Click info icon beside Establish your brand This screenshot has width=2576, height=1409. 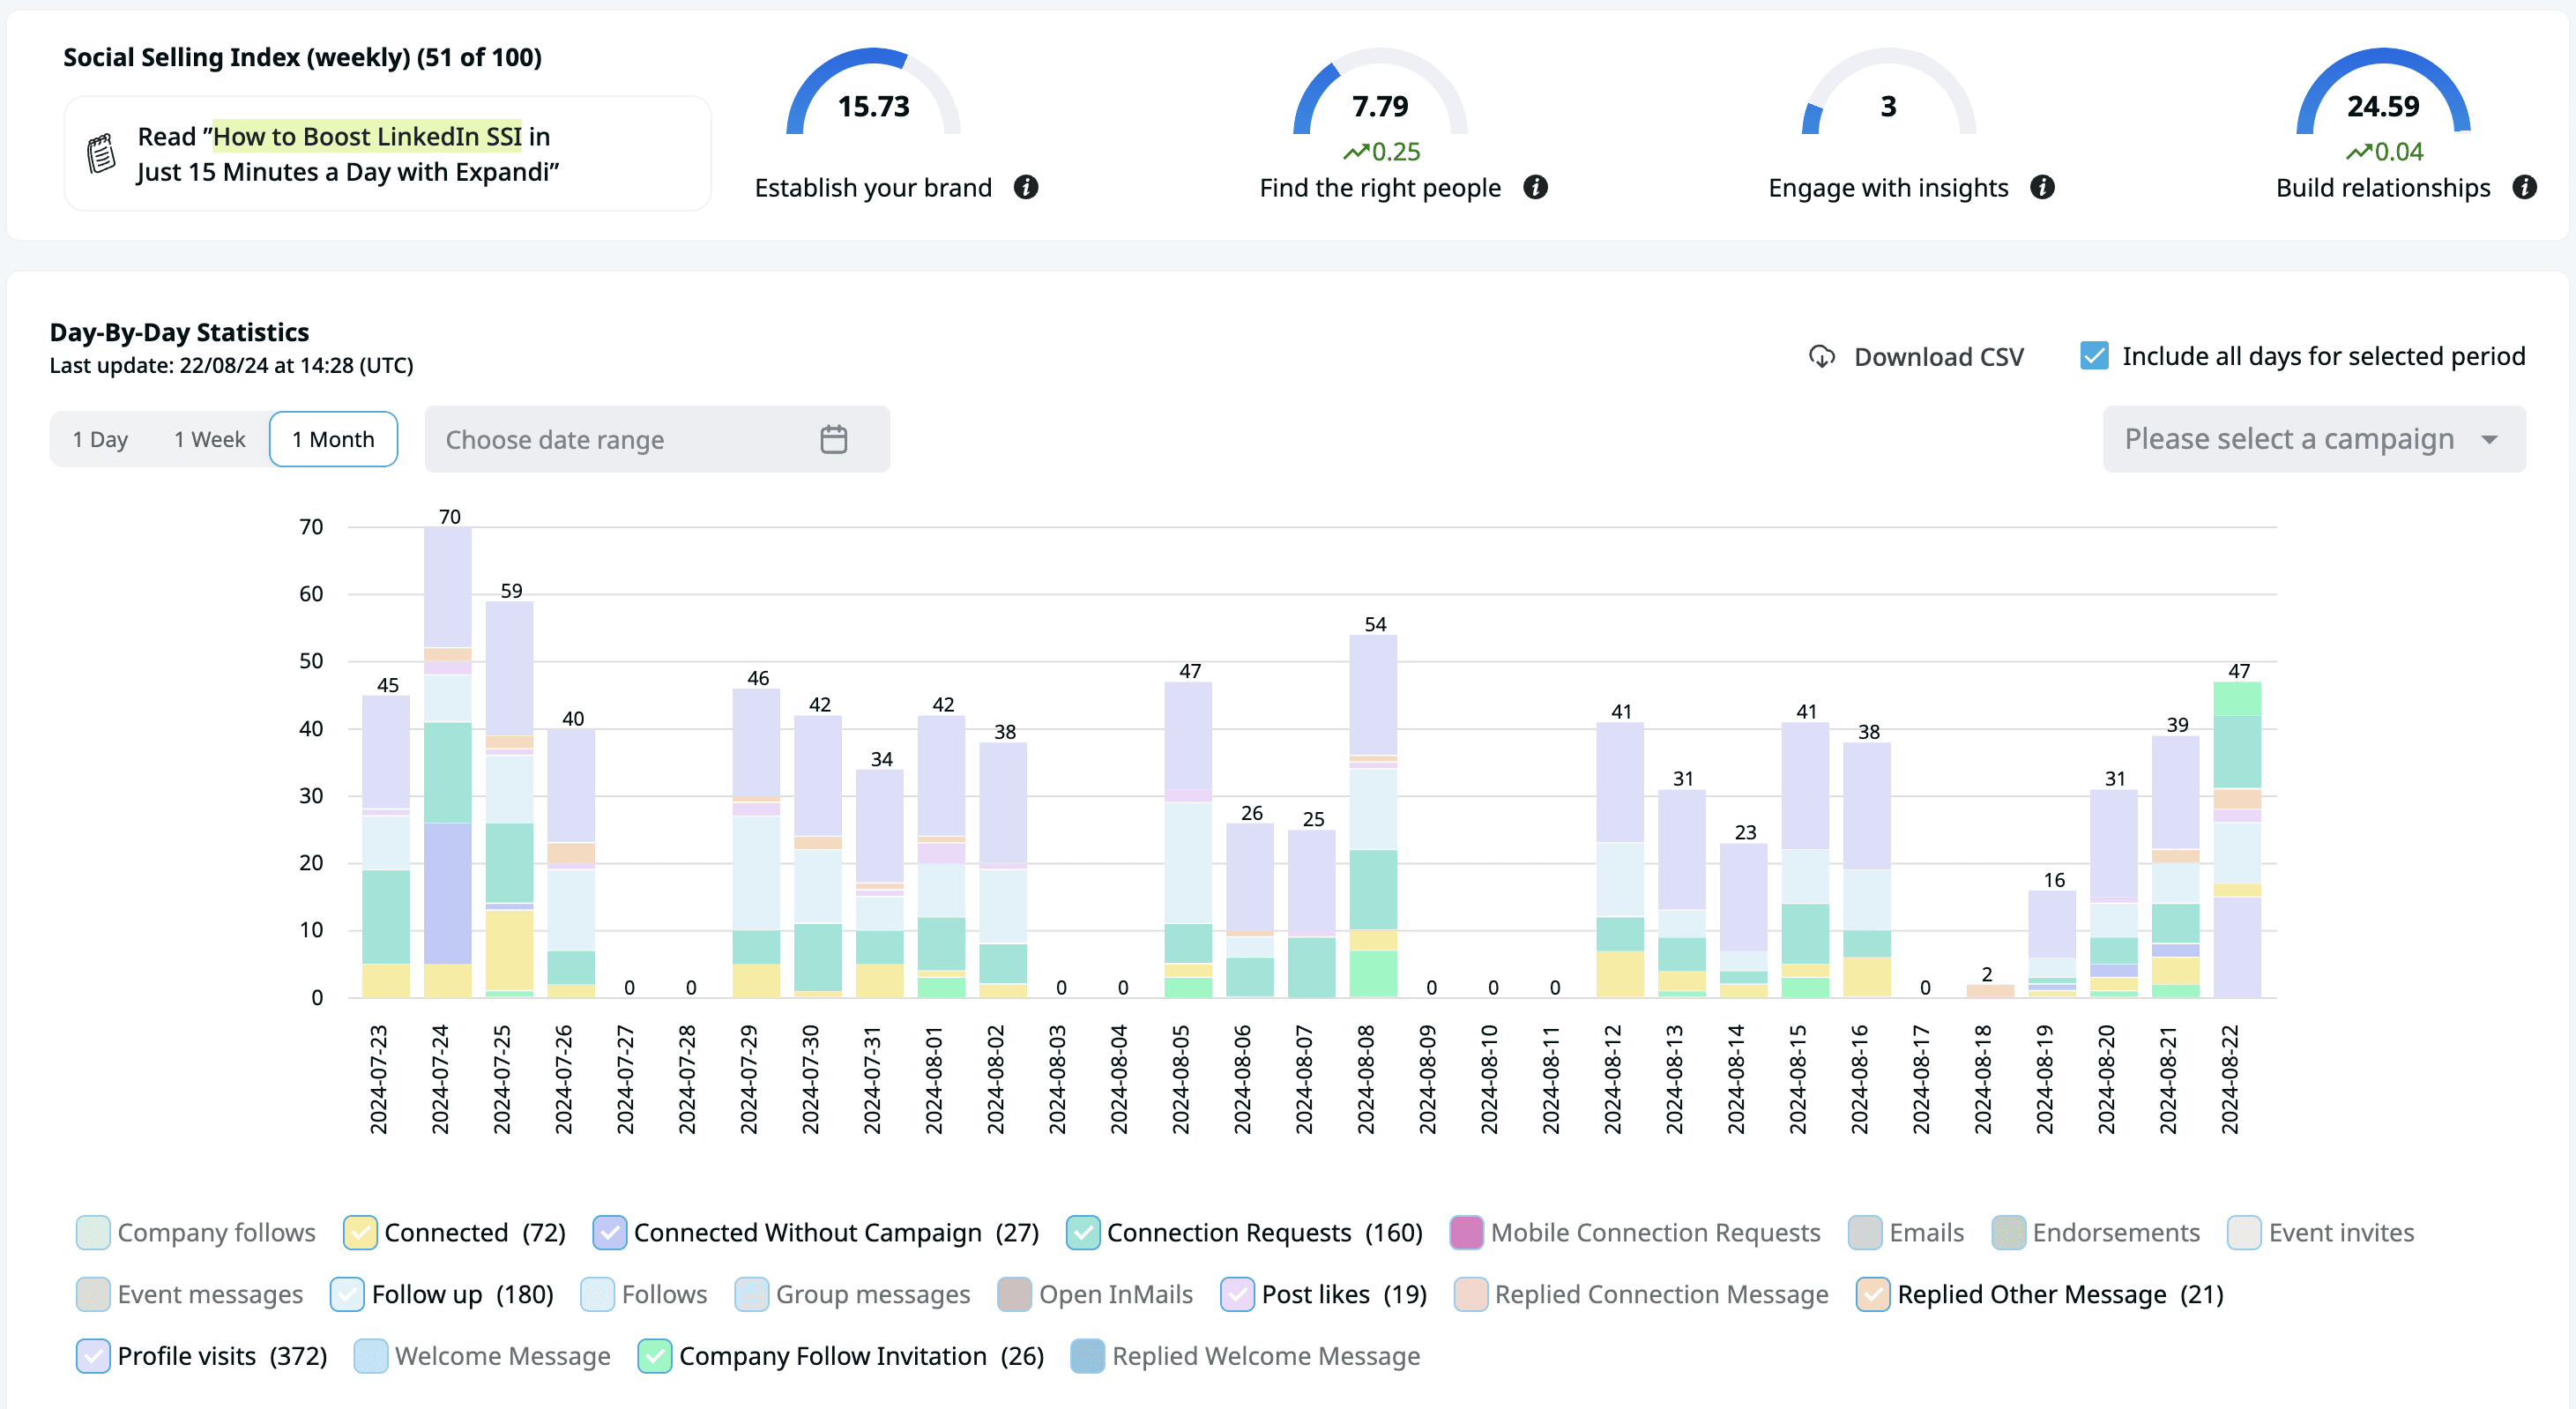coord(1025,187)
